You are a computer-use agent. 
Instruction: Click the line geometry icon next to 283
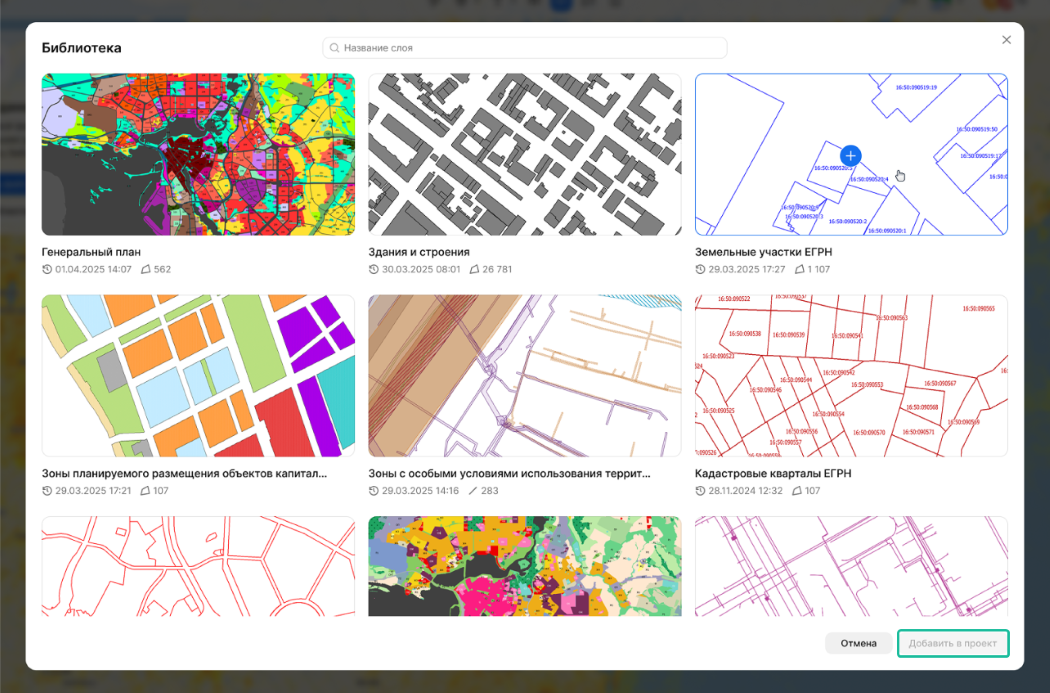point(473,491)
